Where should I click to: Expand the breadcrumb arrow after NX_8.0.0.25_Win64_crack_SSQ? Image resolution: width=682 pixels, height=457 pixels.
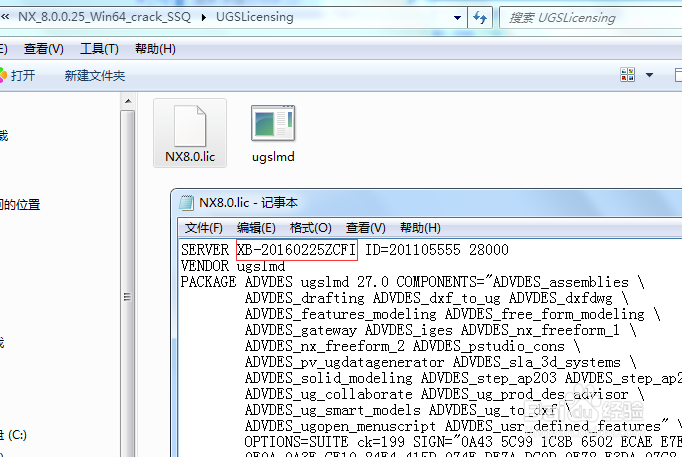(204, 18)
